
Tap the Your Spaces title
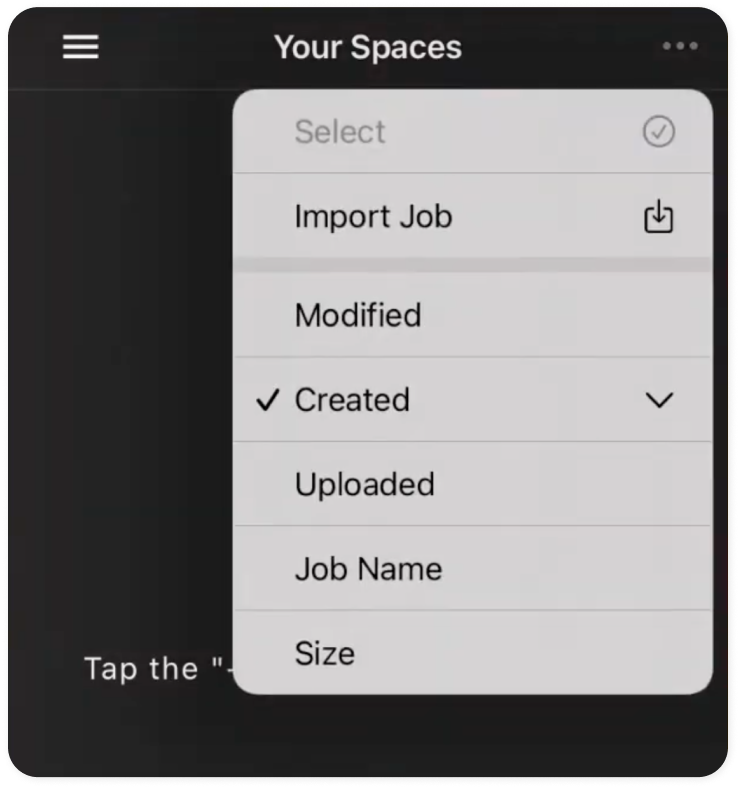click(x=368, y=48)
